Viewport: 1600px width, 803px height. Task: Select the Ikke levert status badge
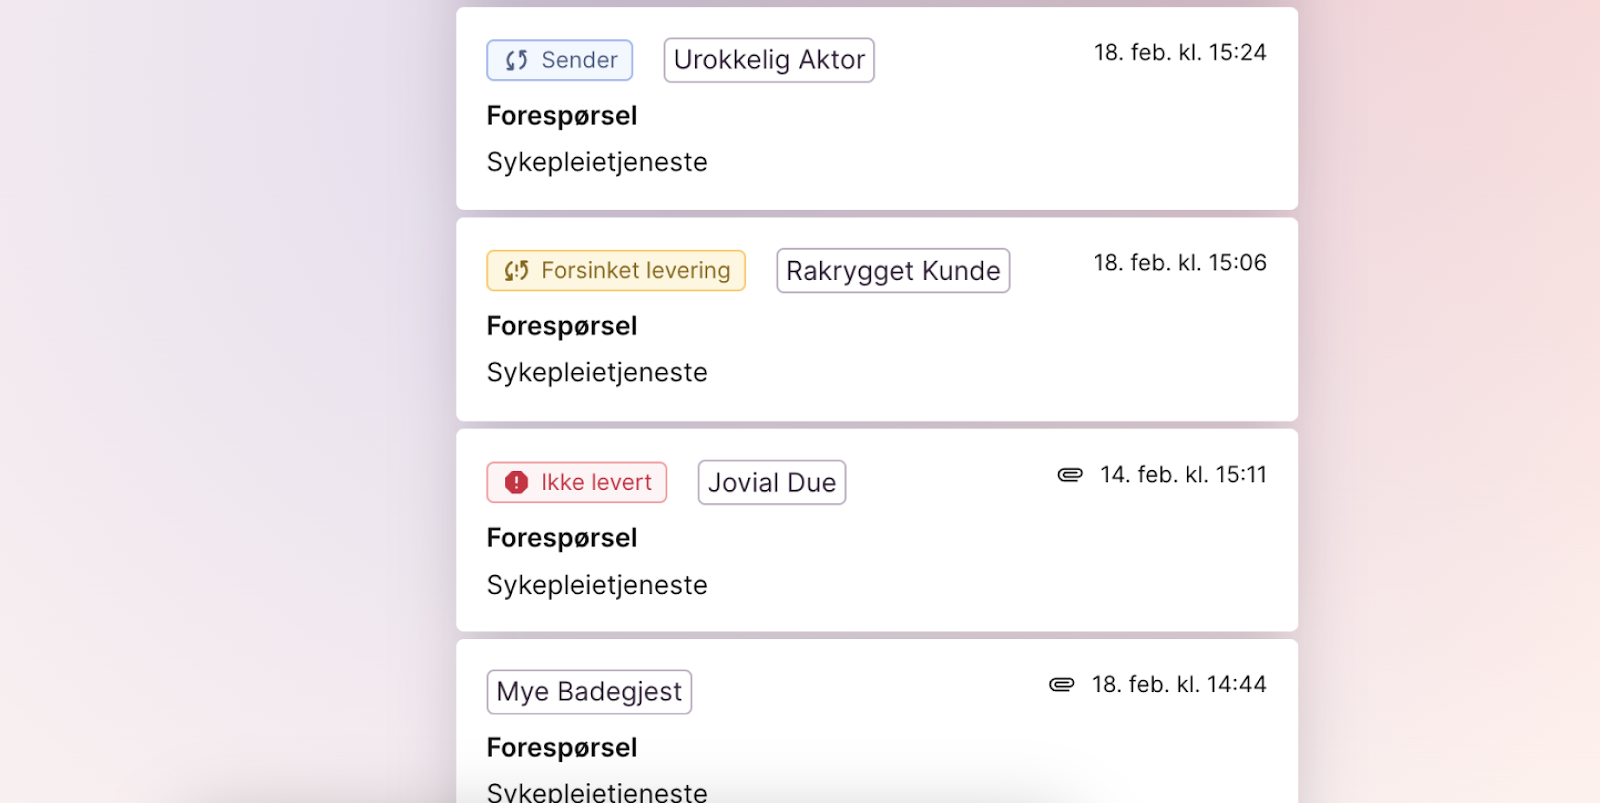[x=577, y=482]
